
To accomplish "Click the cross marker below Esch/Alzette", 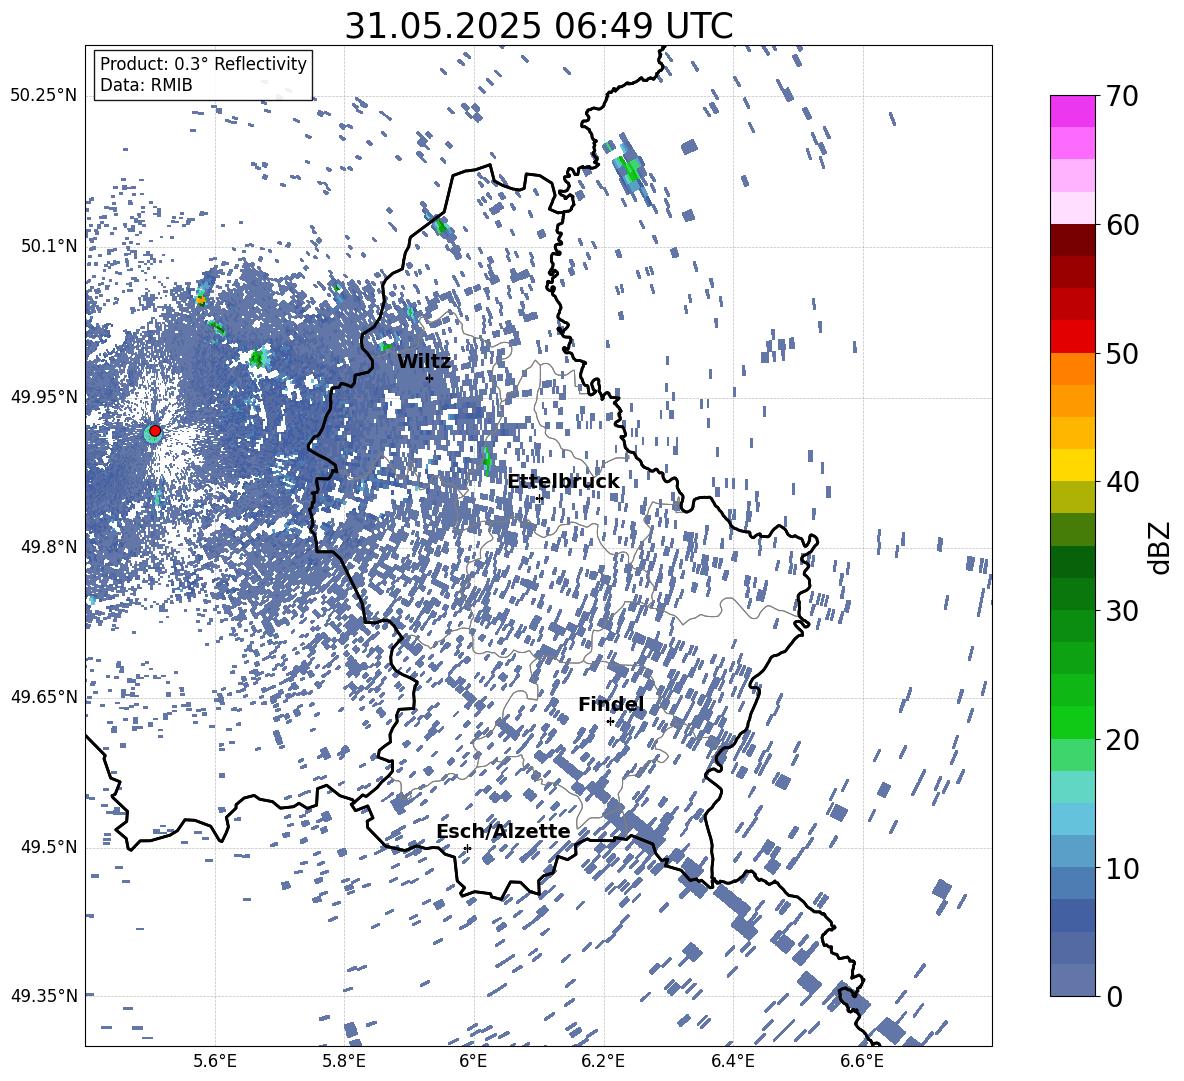I will pos(467,848).
